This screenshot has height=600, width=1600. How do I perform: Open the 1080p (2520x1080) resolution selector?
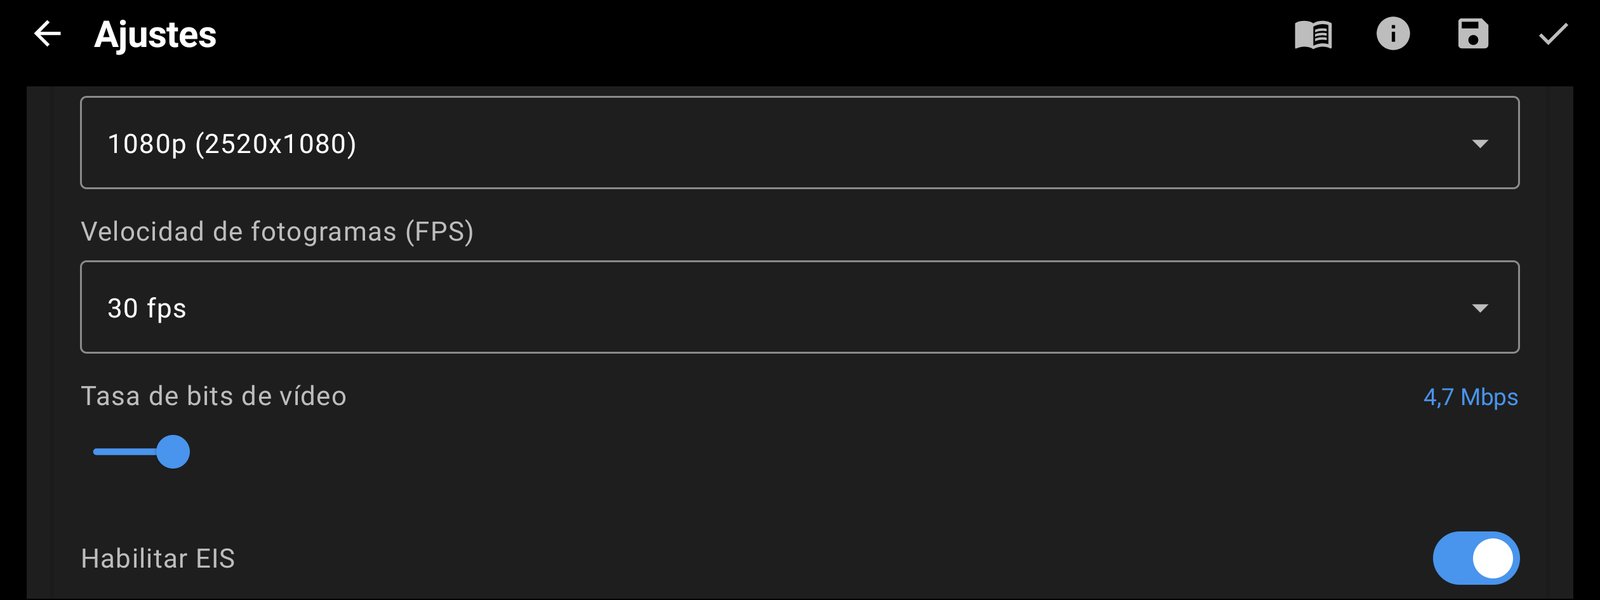click(800, 142)
